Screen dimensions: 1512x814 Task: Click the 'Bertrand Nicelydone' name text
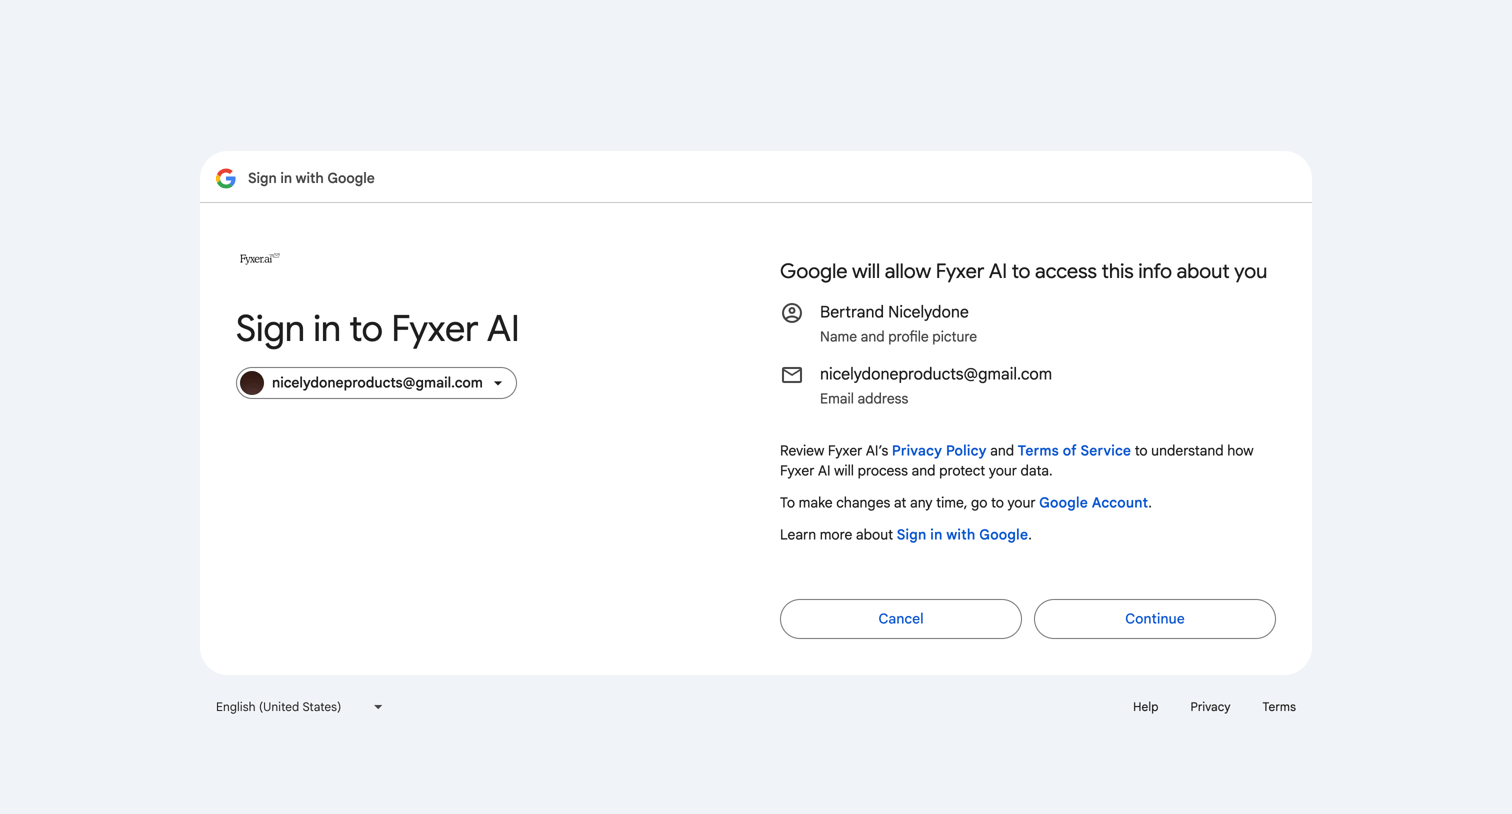(894, 312)
